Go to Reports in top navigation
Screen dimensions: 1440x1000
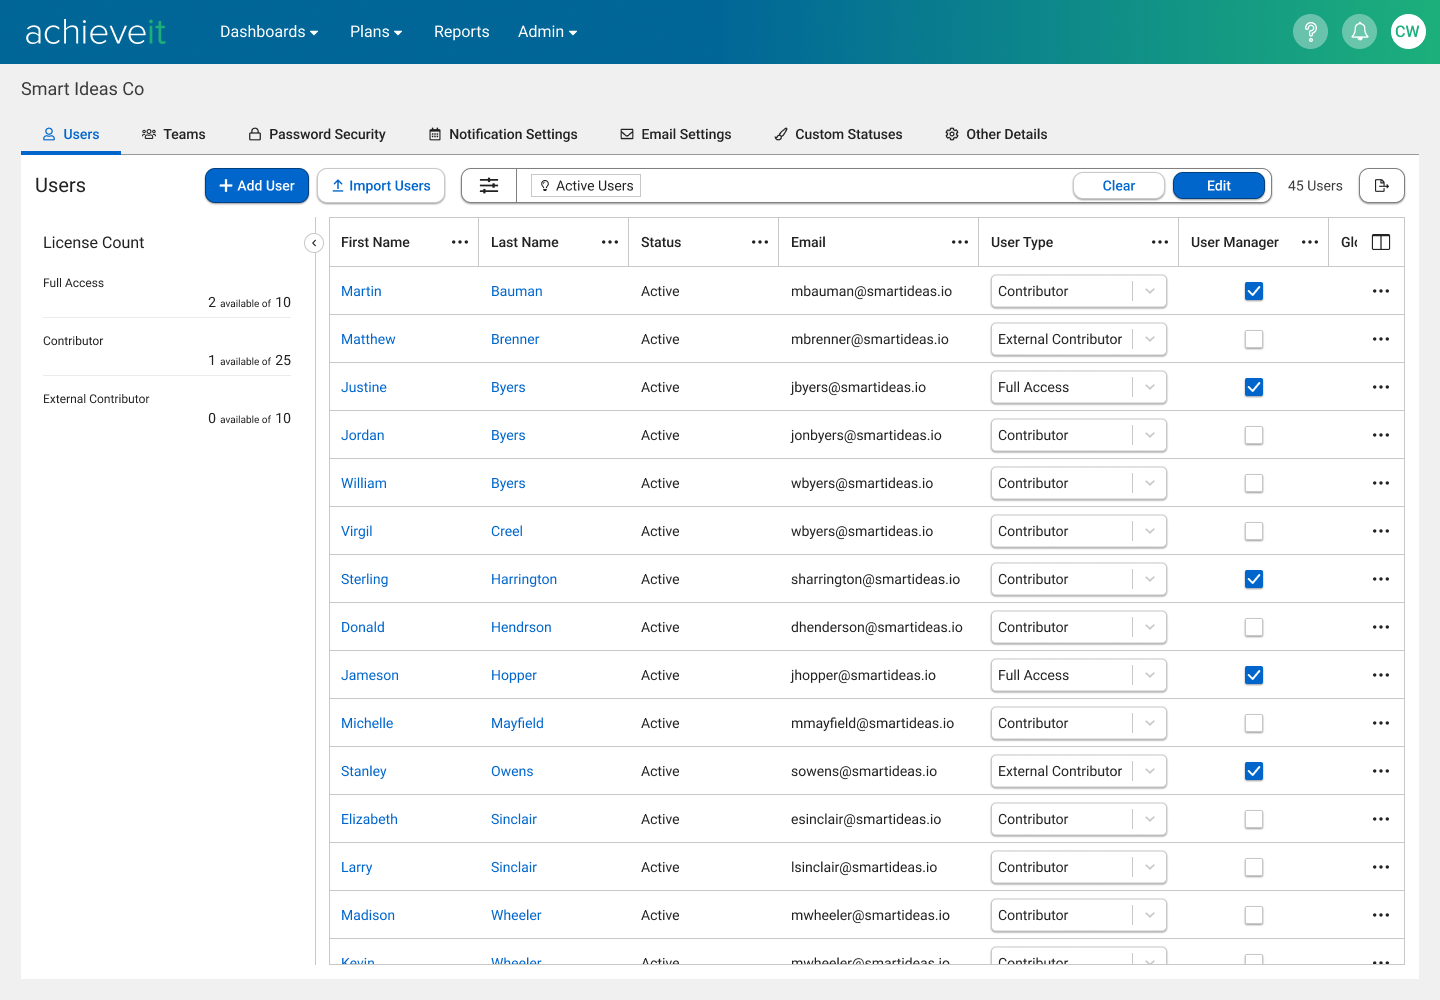(x=462, y=32)
